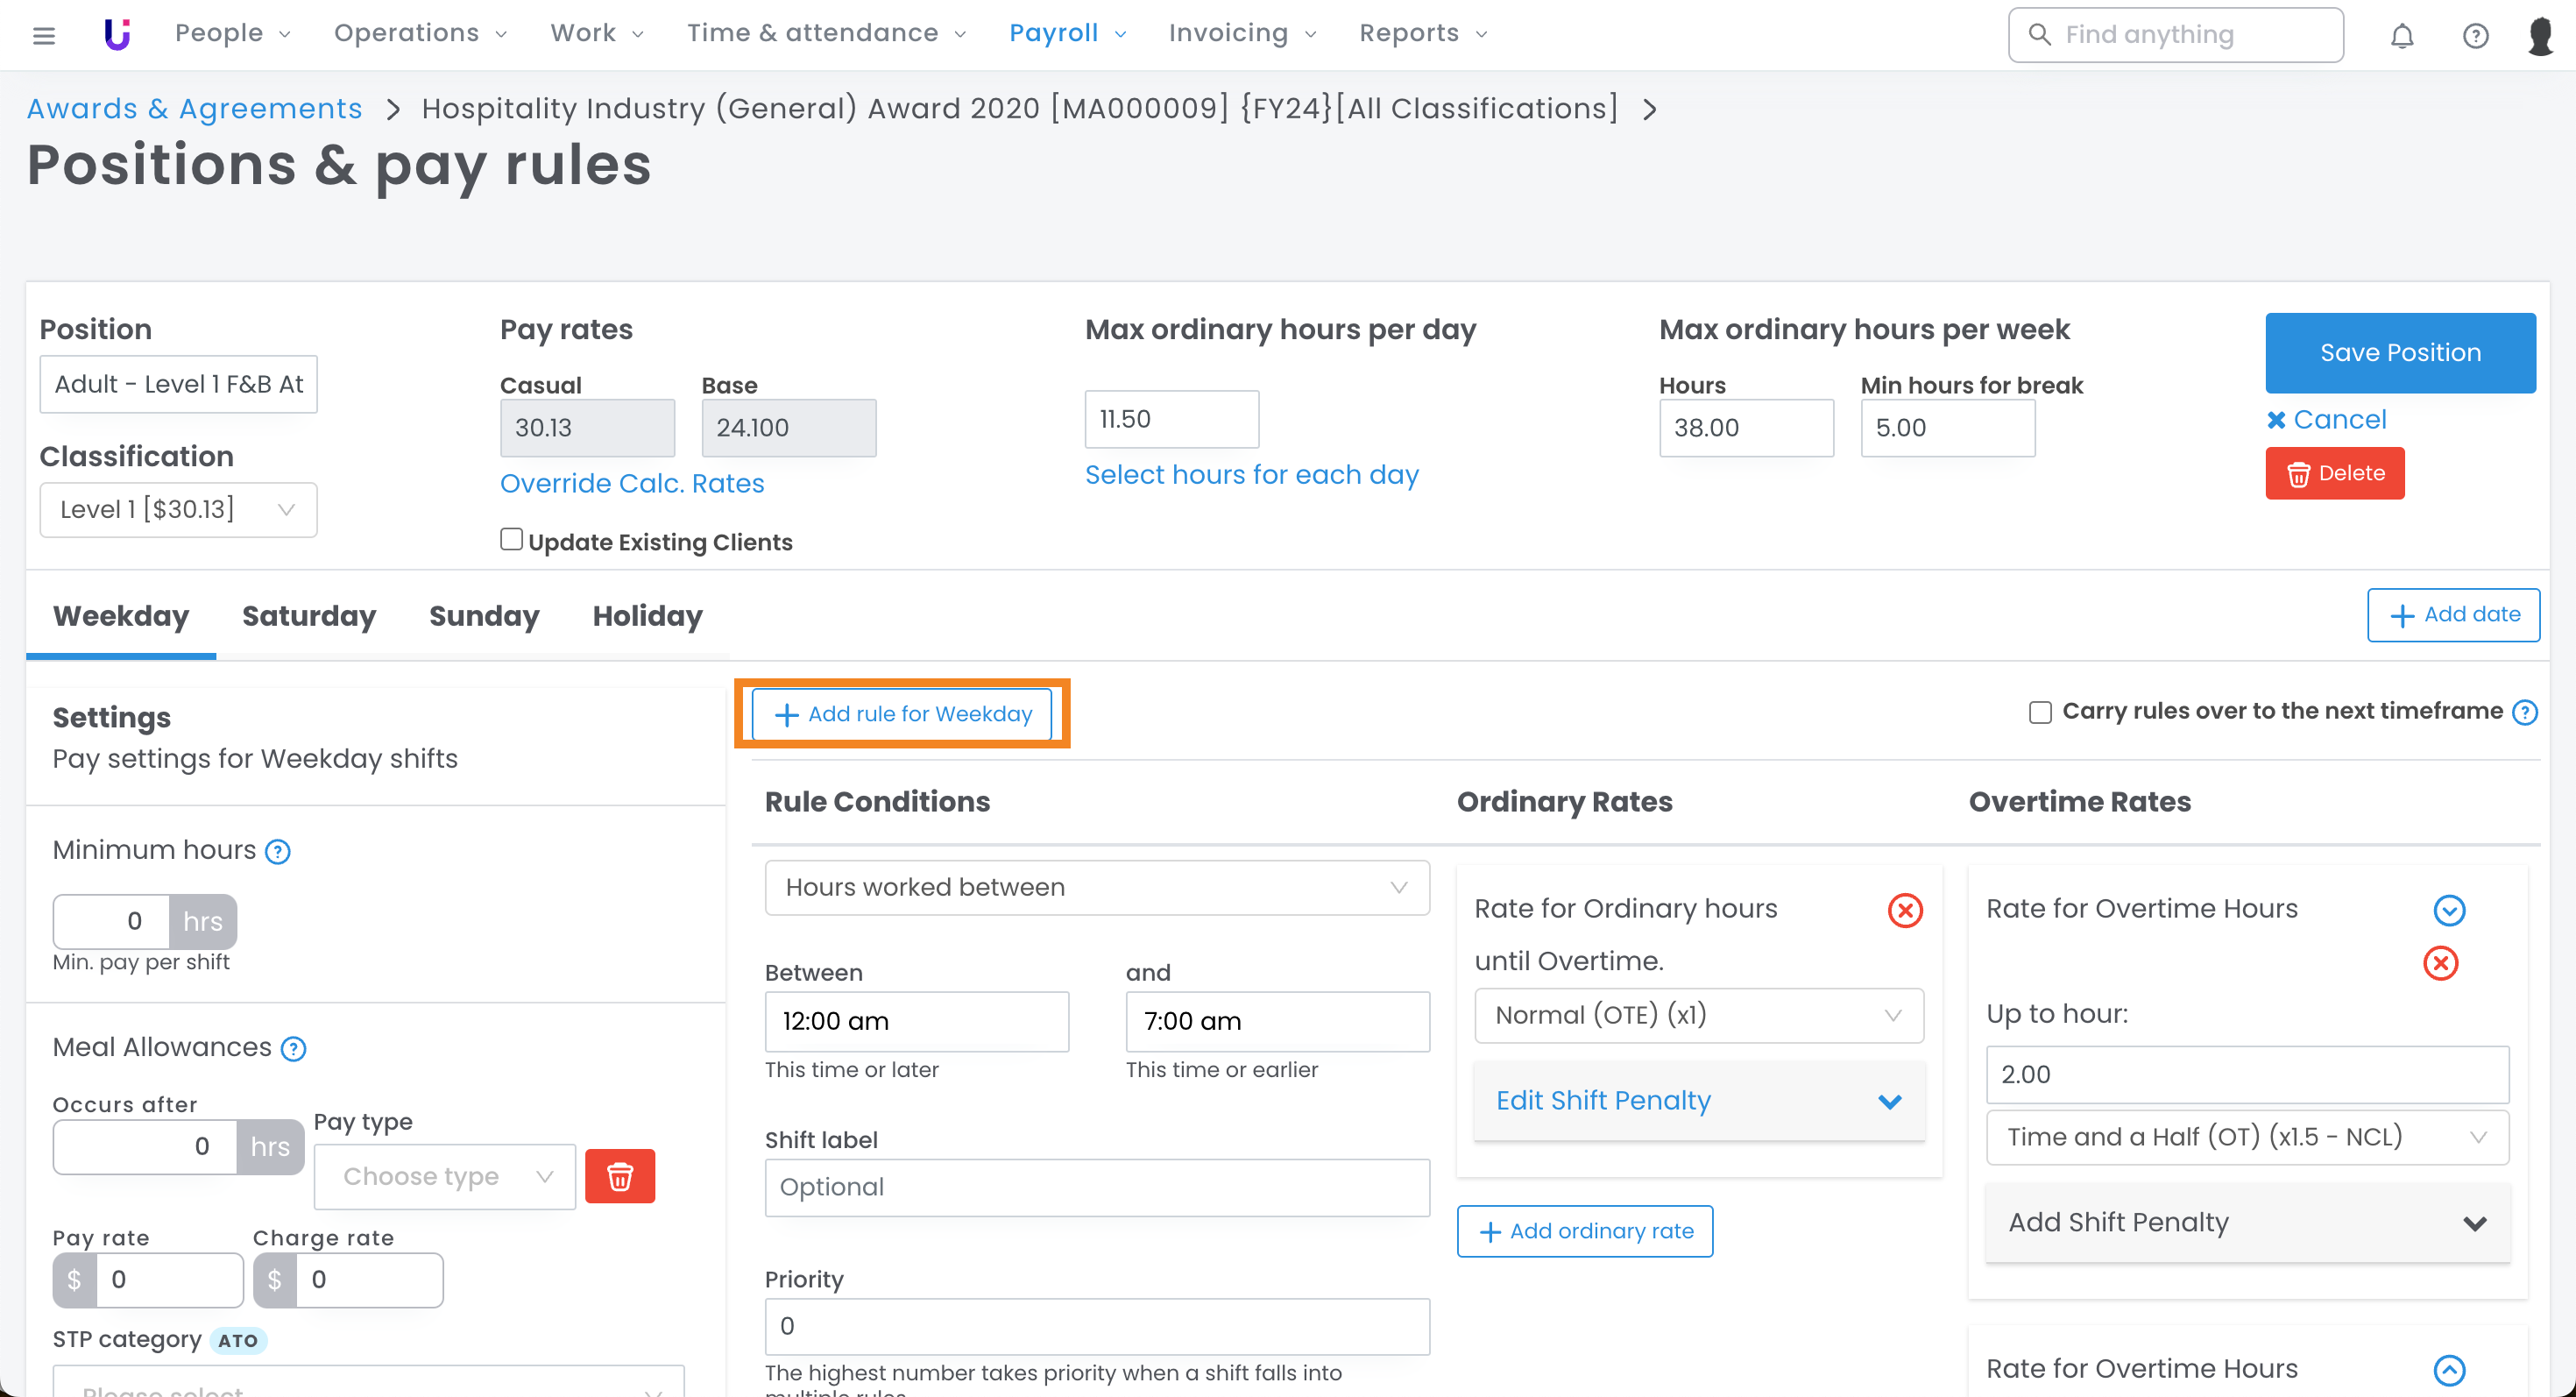The image size is (2576, 1397).
Task: Click the Save Position button
Action: click(x=2399, y=352)
